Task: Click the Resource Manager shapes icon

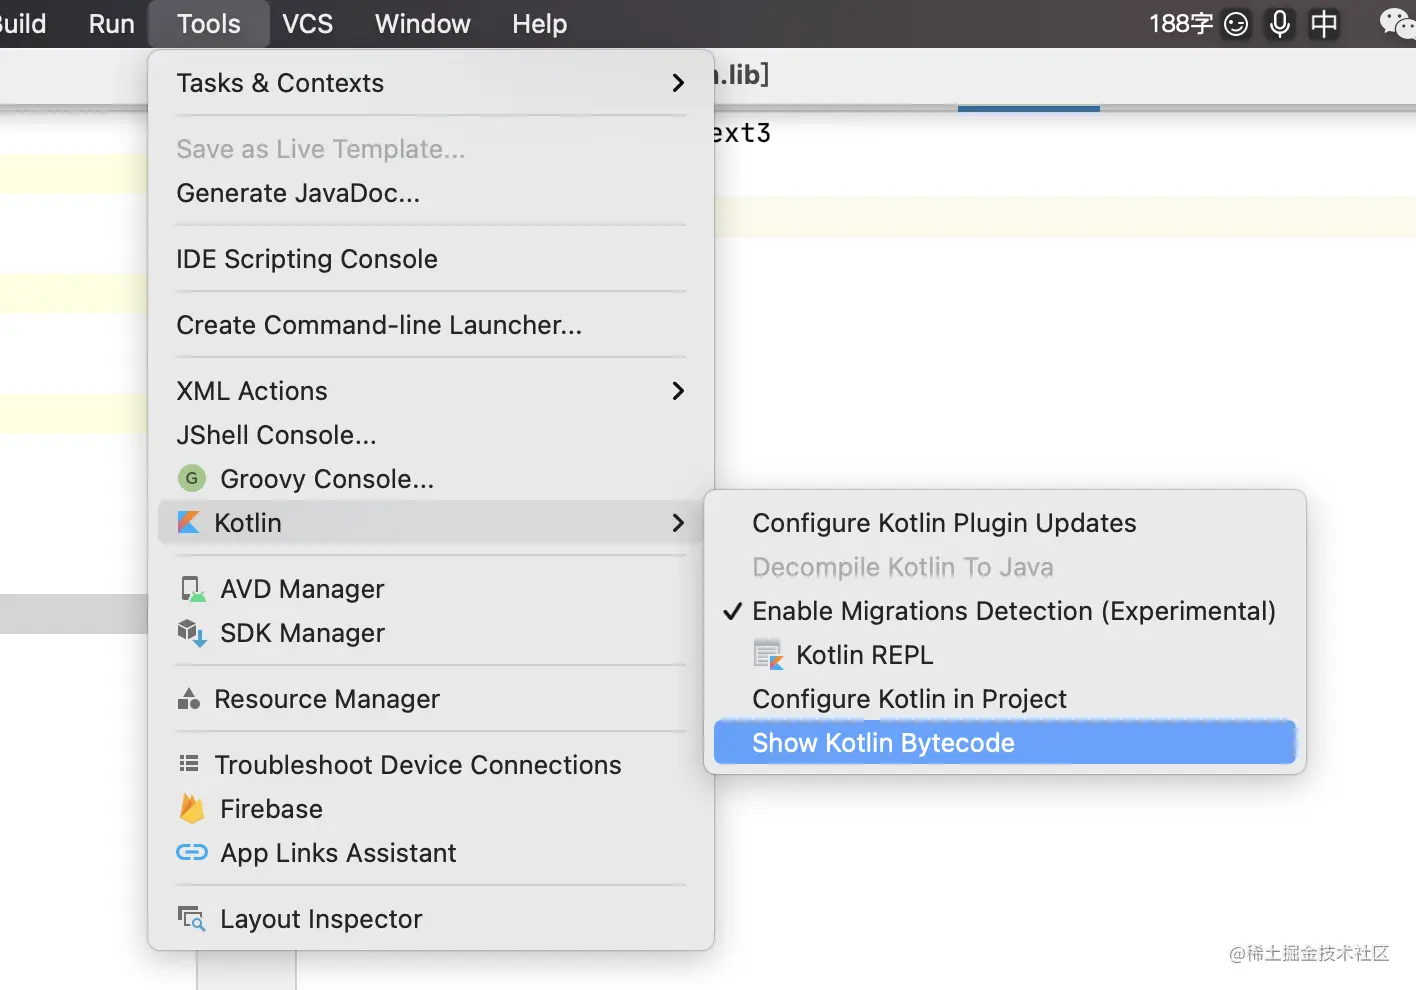Action: pyautogui.click(x=188, y=699)
